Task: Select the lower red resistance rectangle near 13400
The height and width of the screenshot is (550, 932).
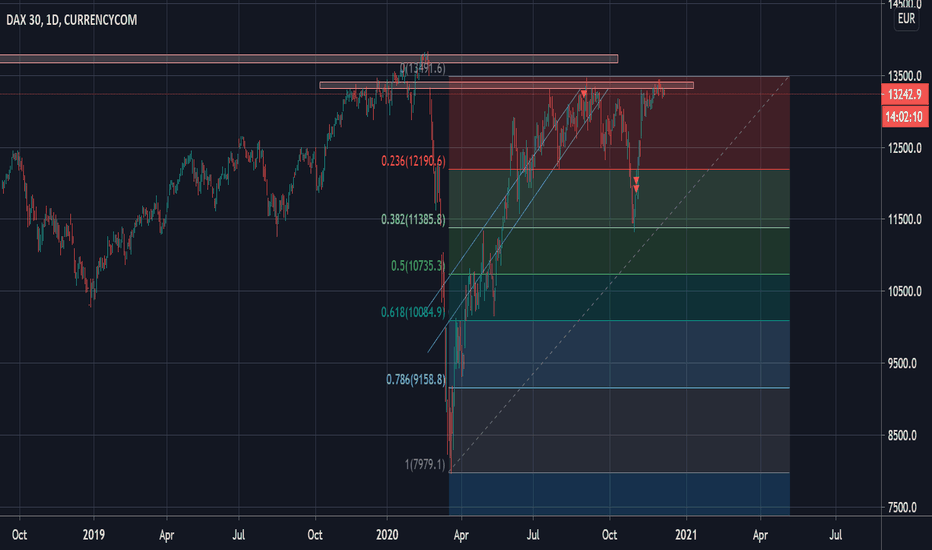Action: pos(506,86)
